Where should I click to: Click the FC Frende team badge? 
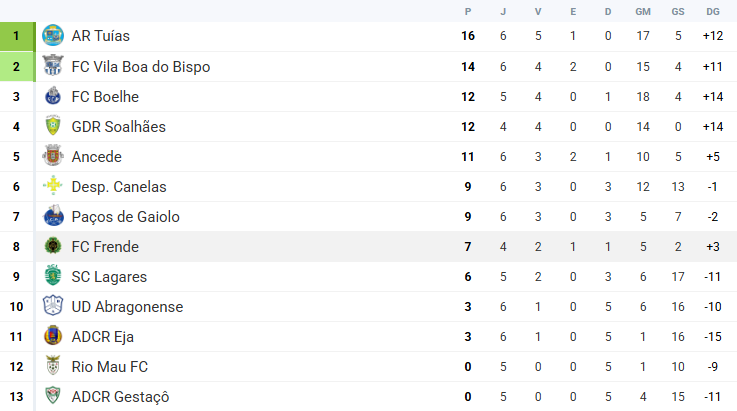click(x=53, y=247)
